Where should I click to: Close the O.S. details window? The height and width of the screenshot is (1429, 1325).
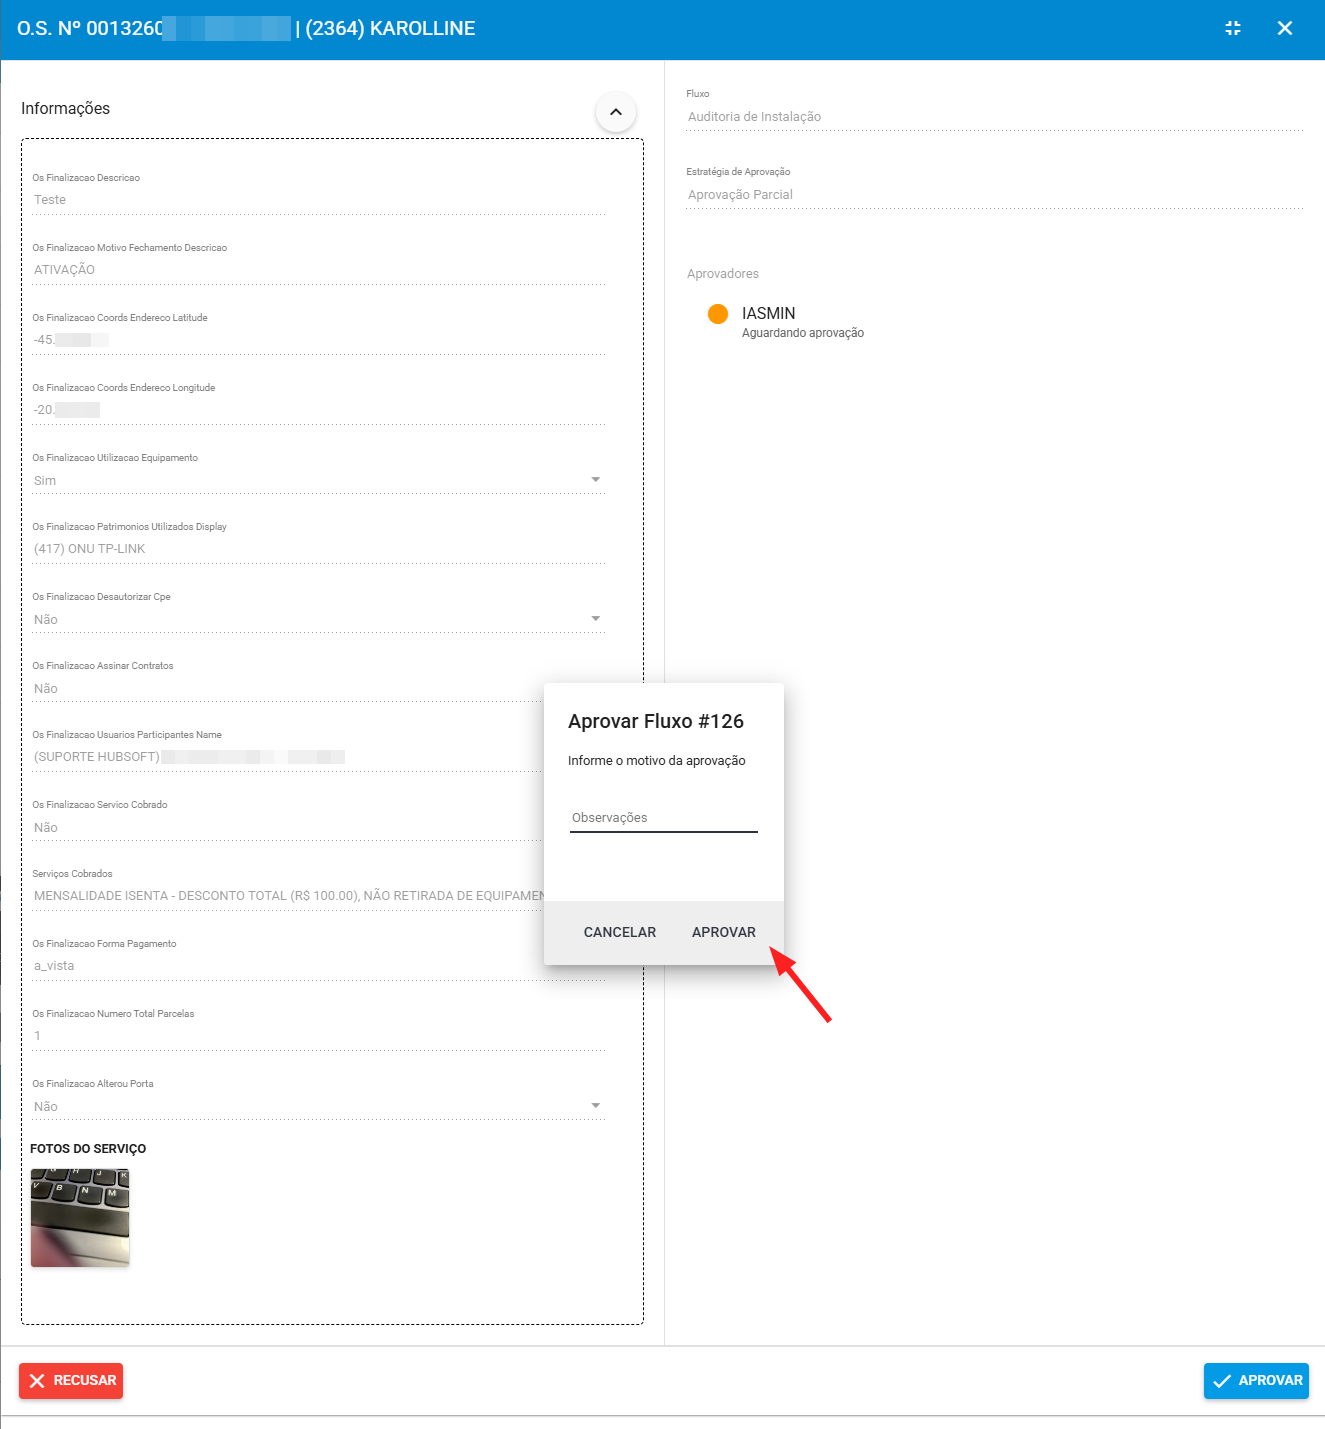coord(1285,28)
